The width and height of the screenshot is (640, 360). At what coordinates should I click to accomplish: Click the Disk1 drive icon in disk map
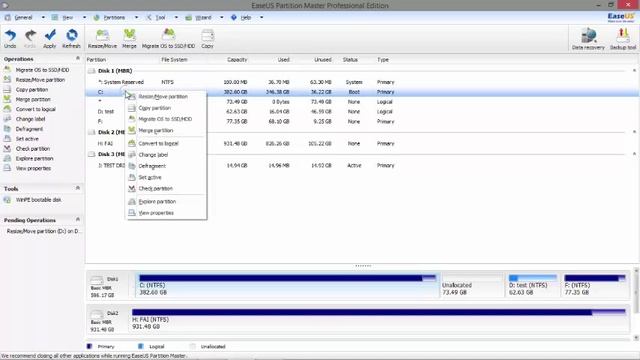(97, 280)
